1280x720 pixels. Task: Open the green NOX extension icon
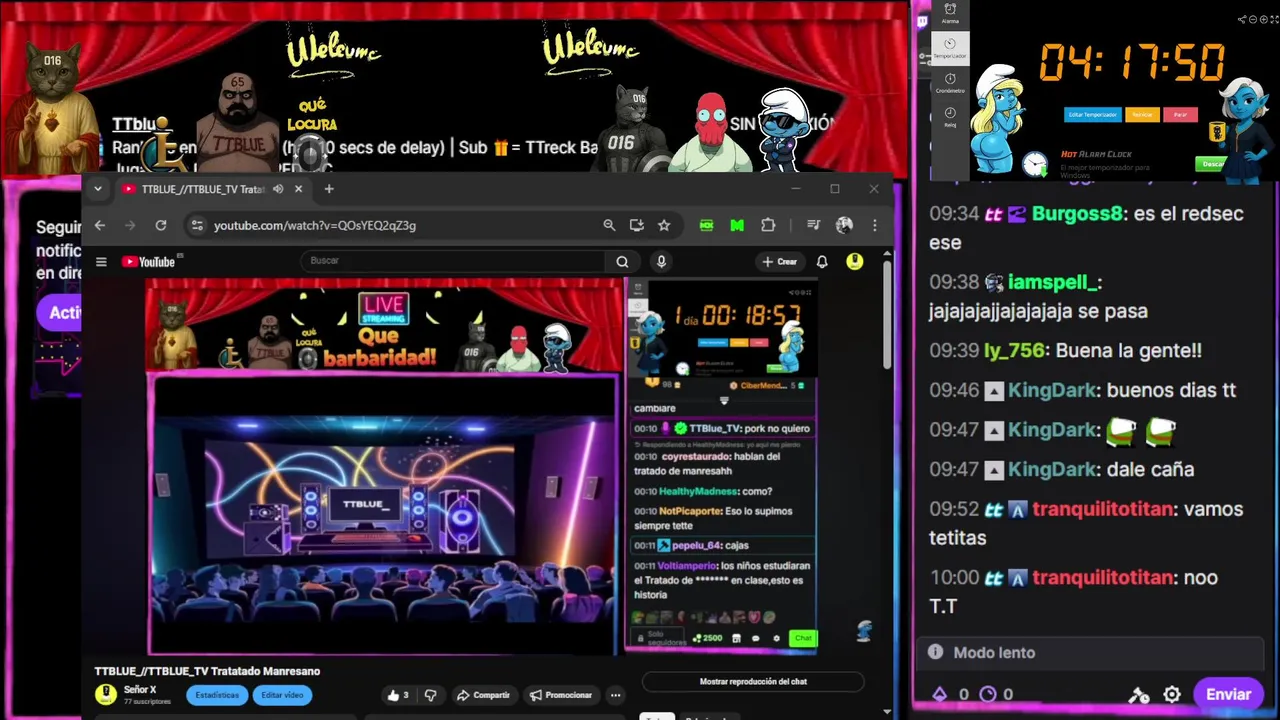click(x=706, y=225)
